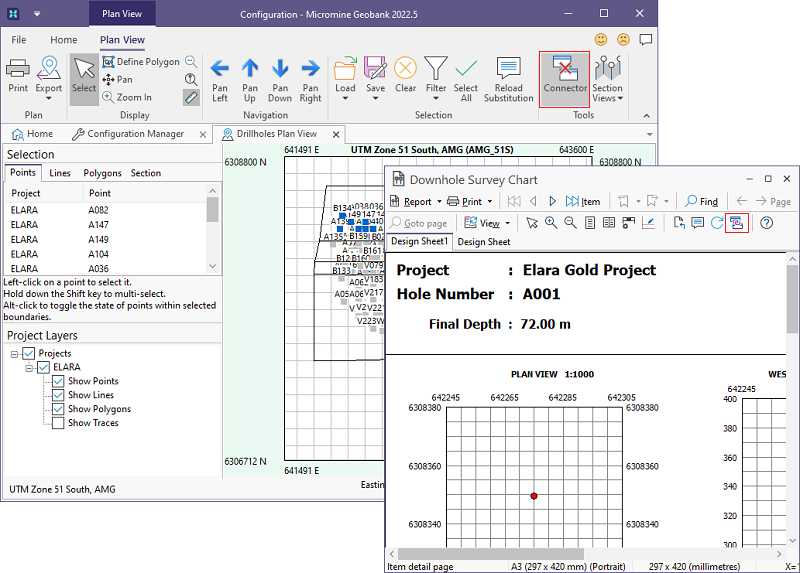This screenshot has height=573, width=800.
Task: Click zoom in magnifier in Survey Chart toolbar
Action: click(x=551, y=223)
